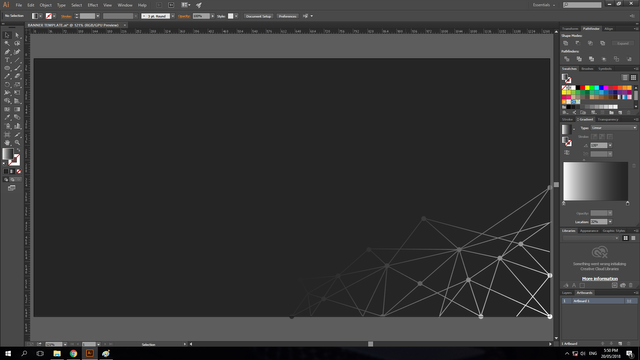This screenshot has height=360, width=640.
Task: Select the Pen tool
Action: coord(7,52)
